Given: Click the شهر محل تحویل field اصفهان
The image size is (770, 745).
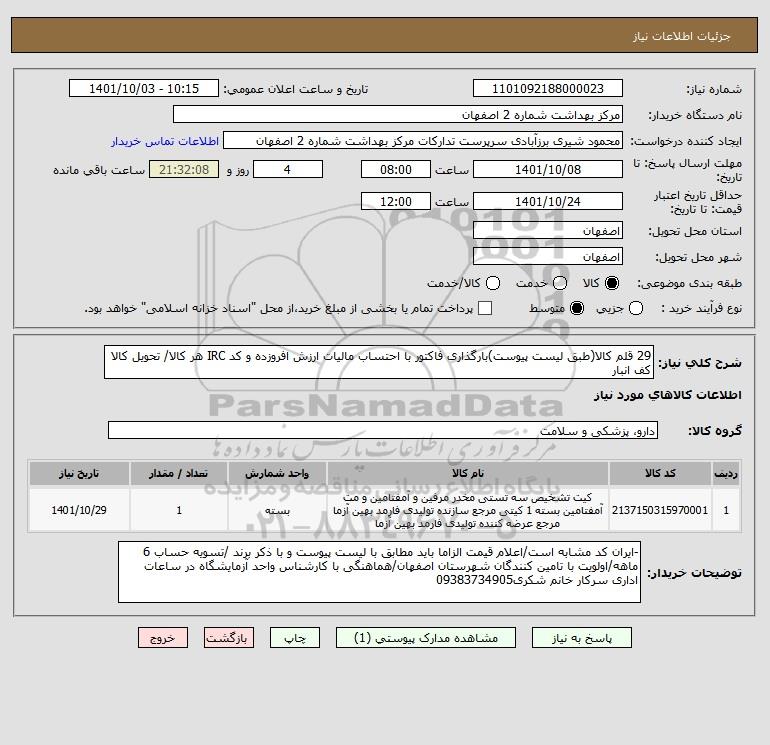Looking at the screenshot, I should [548, 256].
